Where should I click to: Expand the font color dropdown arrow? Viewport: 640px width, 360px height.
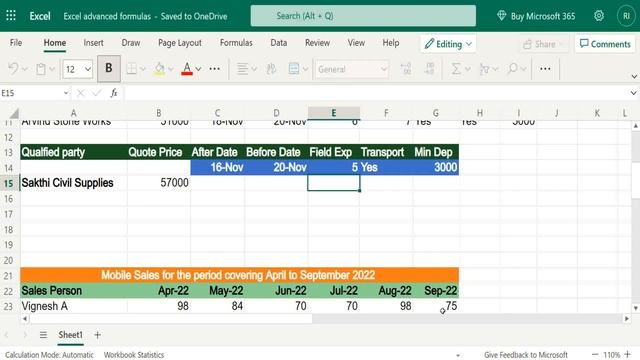coord(198,69)
